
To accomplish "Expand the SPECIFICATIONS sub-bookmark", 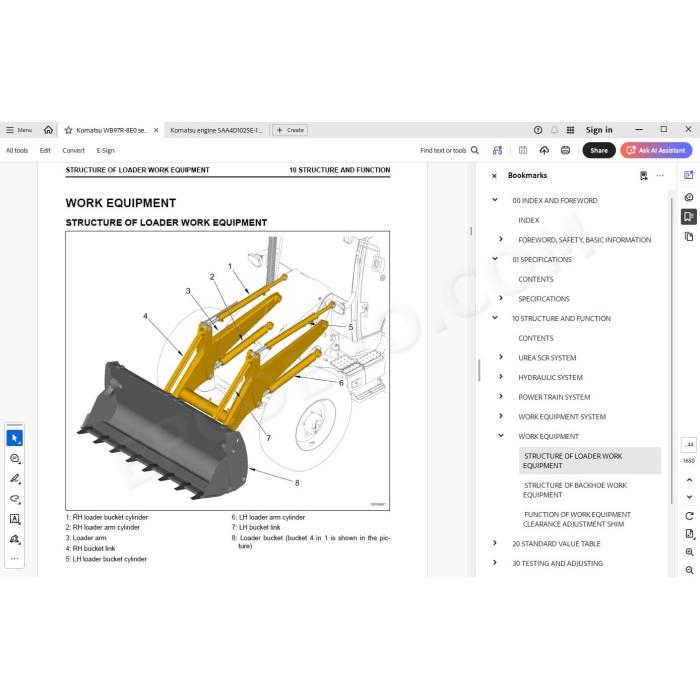I will [x=500, y=298].
